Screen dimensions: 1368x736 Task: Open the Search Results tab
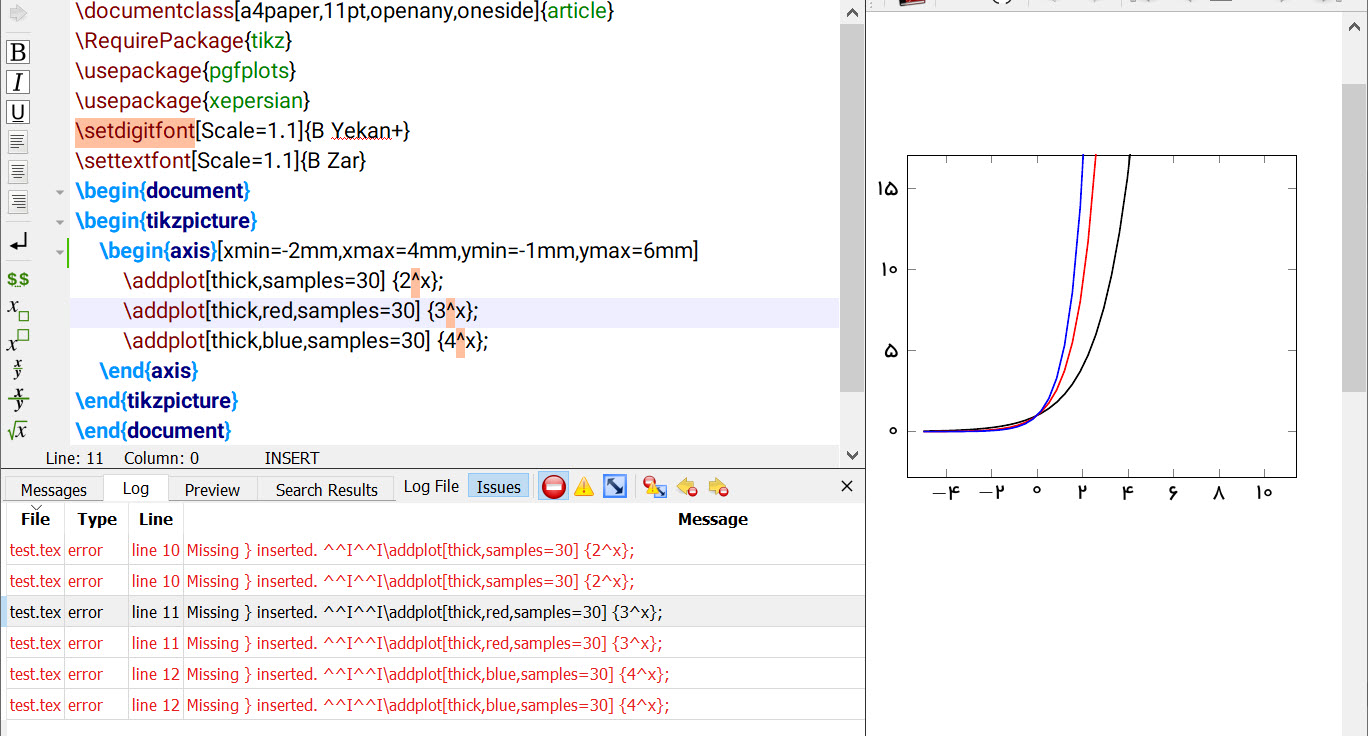coord(326,490)
